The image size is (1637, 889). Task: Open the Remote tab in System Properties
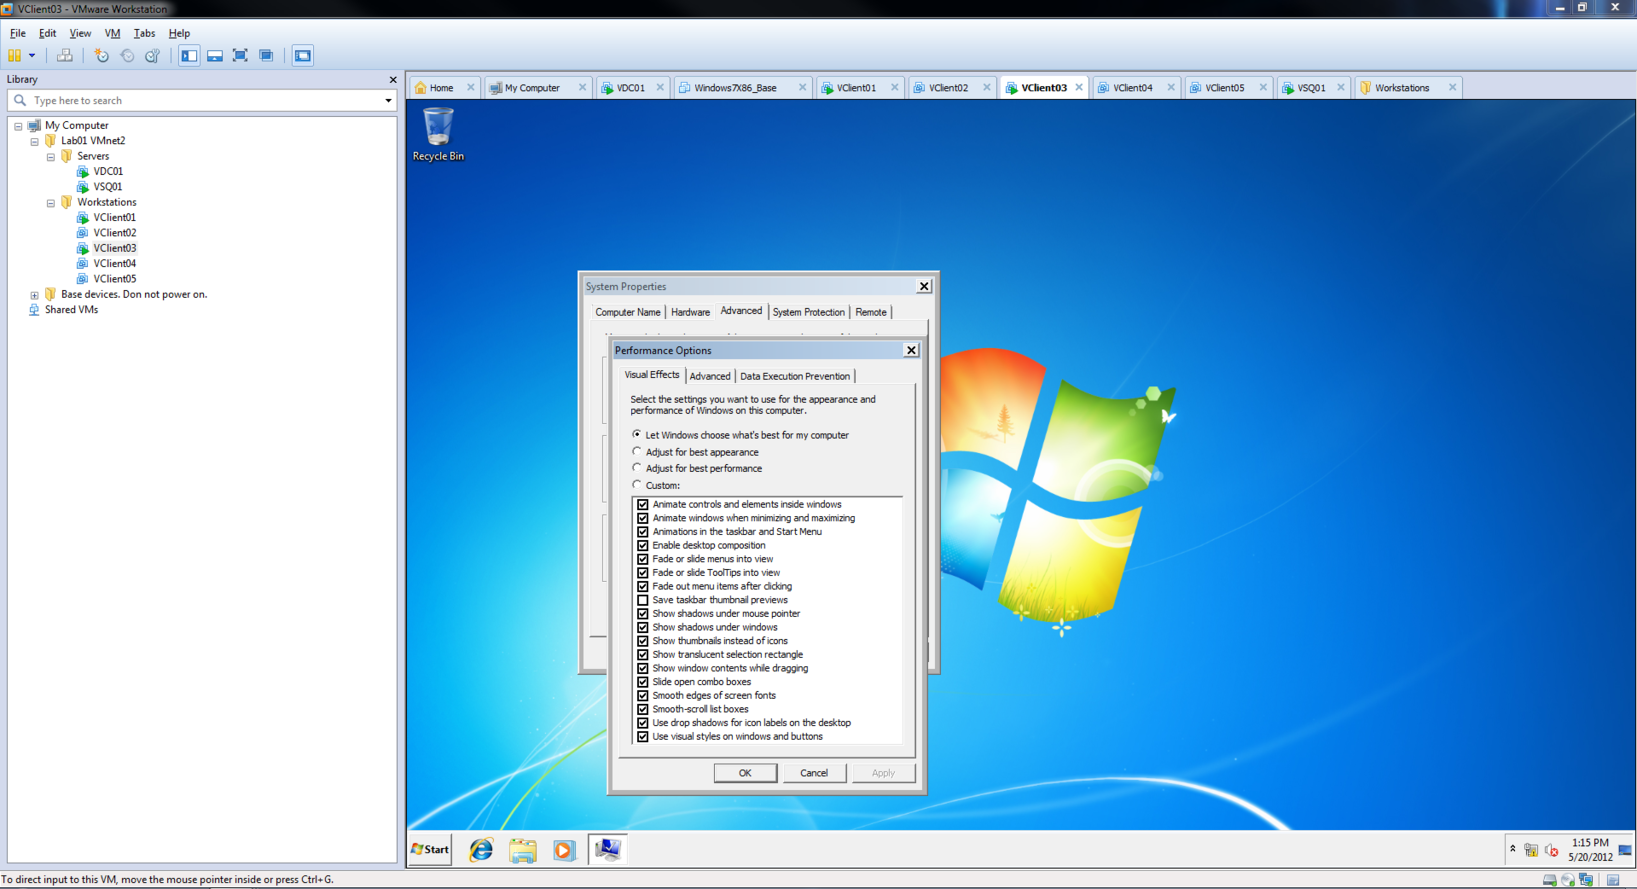tap(870, 312)
